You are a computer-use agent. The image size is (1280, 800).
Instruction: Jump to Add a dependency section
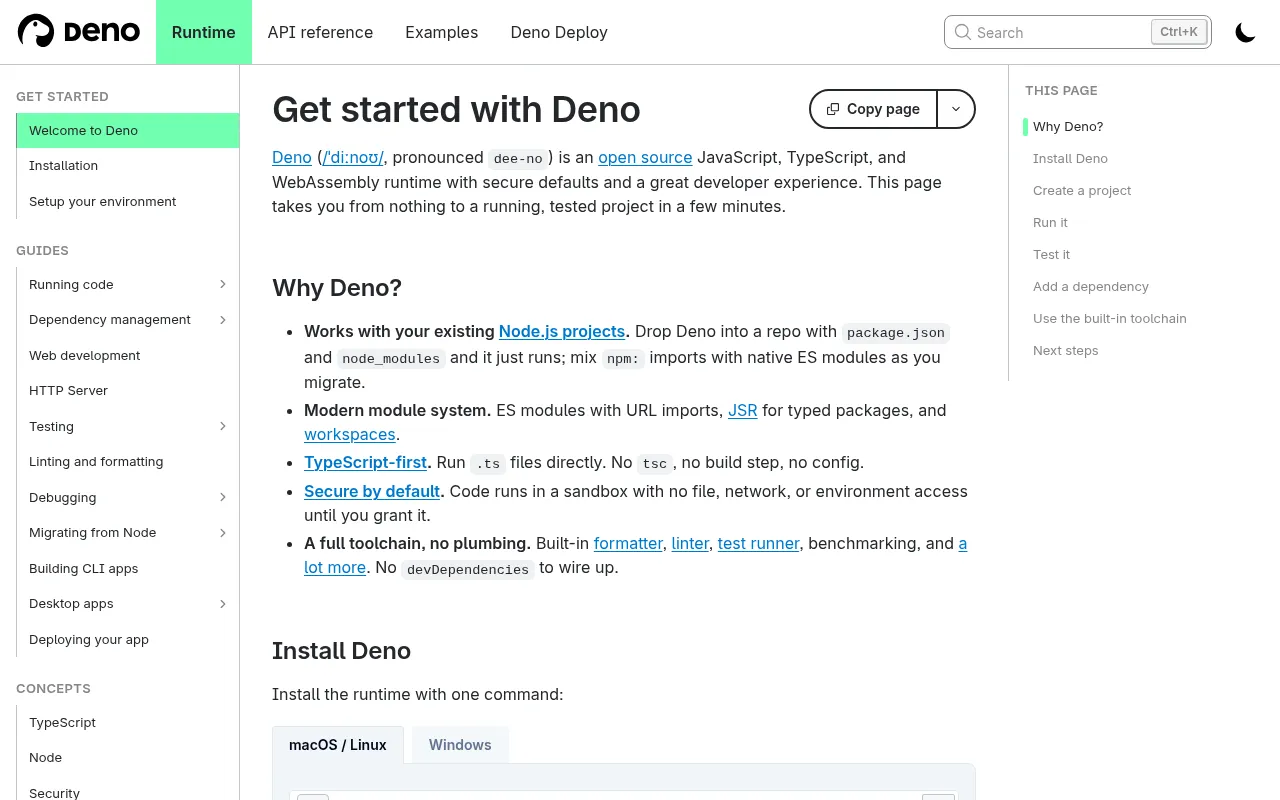click(x=1091, y=286)
